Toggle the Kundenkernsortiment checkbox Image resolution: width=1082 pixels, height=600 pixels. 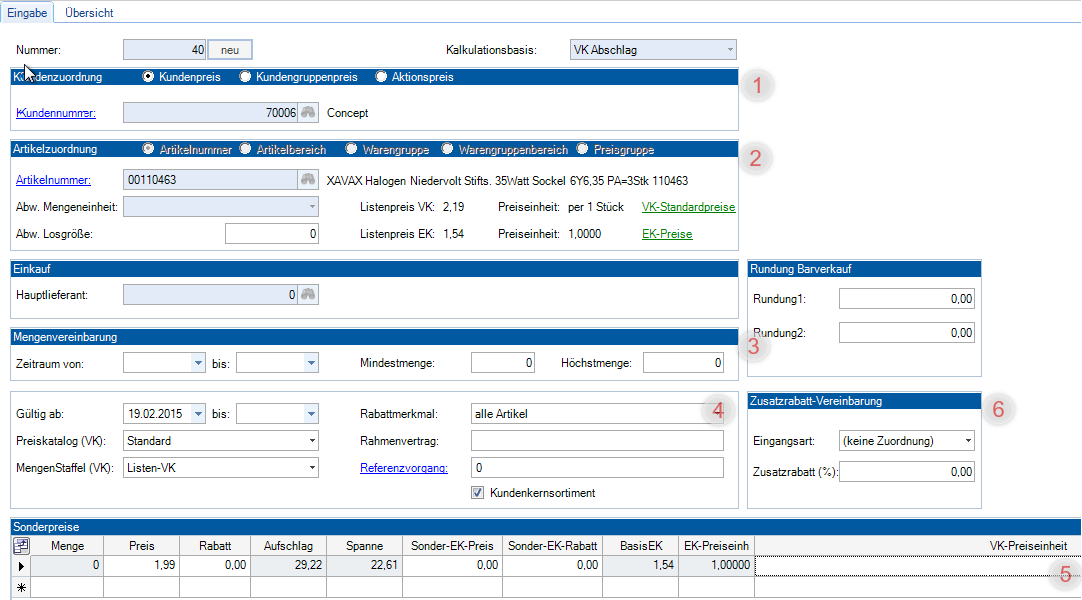[x=478, y=493]
